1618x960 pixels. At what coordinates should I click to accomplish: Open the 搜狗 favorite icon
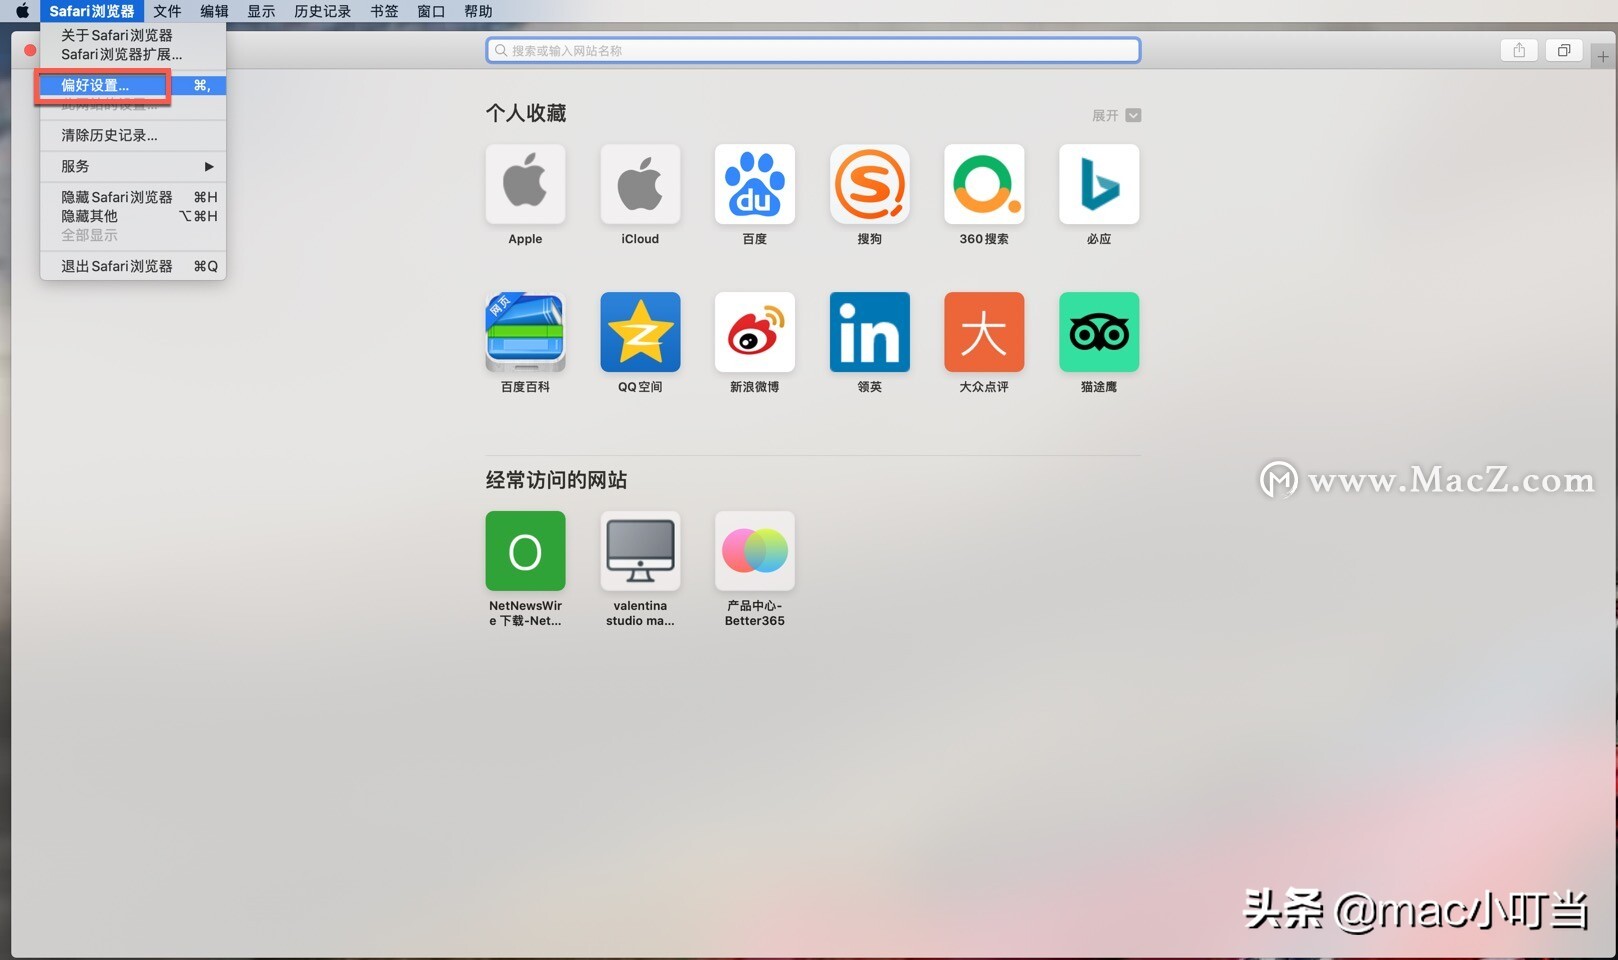(x=868, y=184)
